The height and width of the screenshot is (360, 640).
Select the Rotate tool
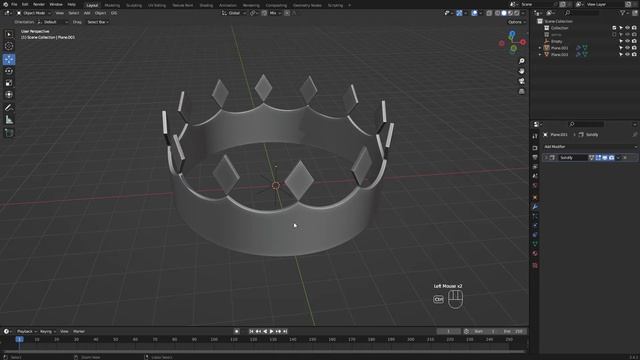pos(9,71)
